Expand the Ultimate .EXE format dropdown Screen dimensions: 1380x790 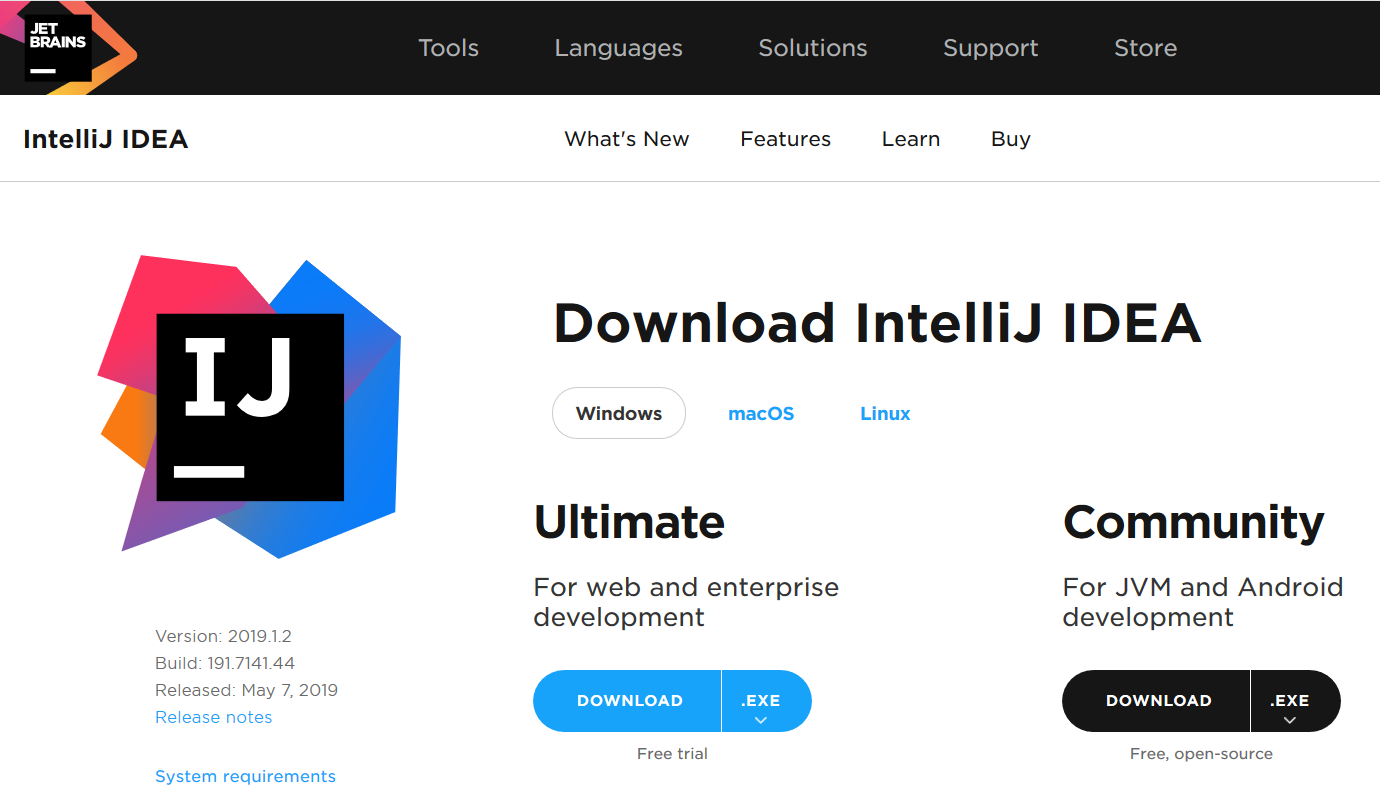766,701
